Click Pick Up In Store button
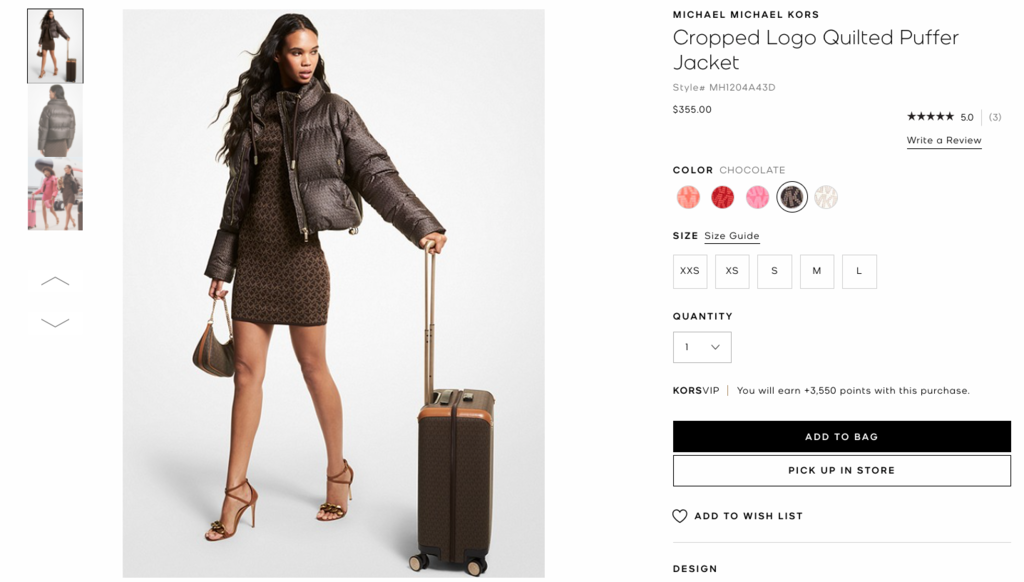Viewport: 1024px width, 582px height. click(842, 470)
